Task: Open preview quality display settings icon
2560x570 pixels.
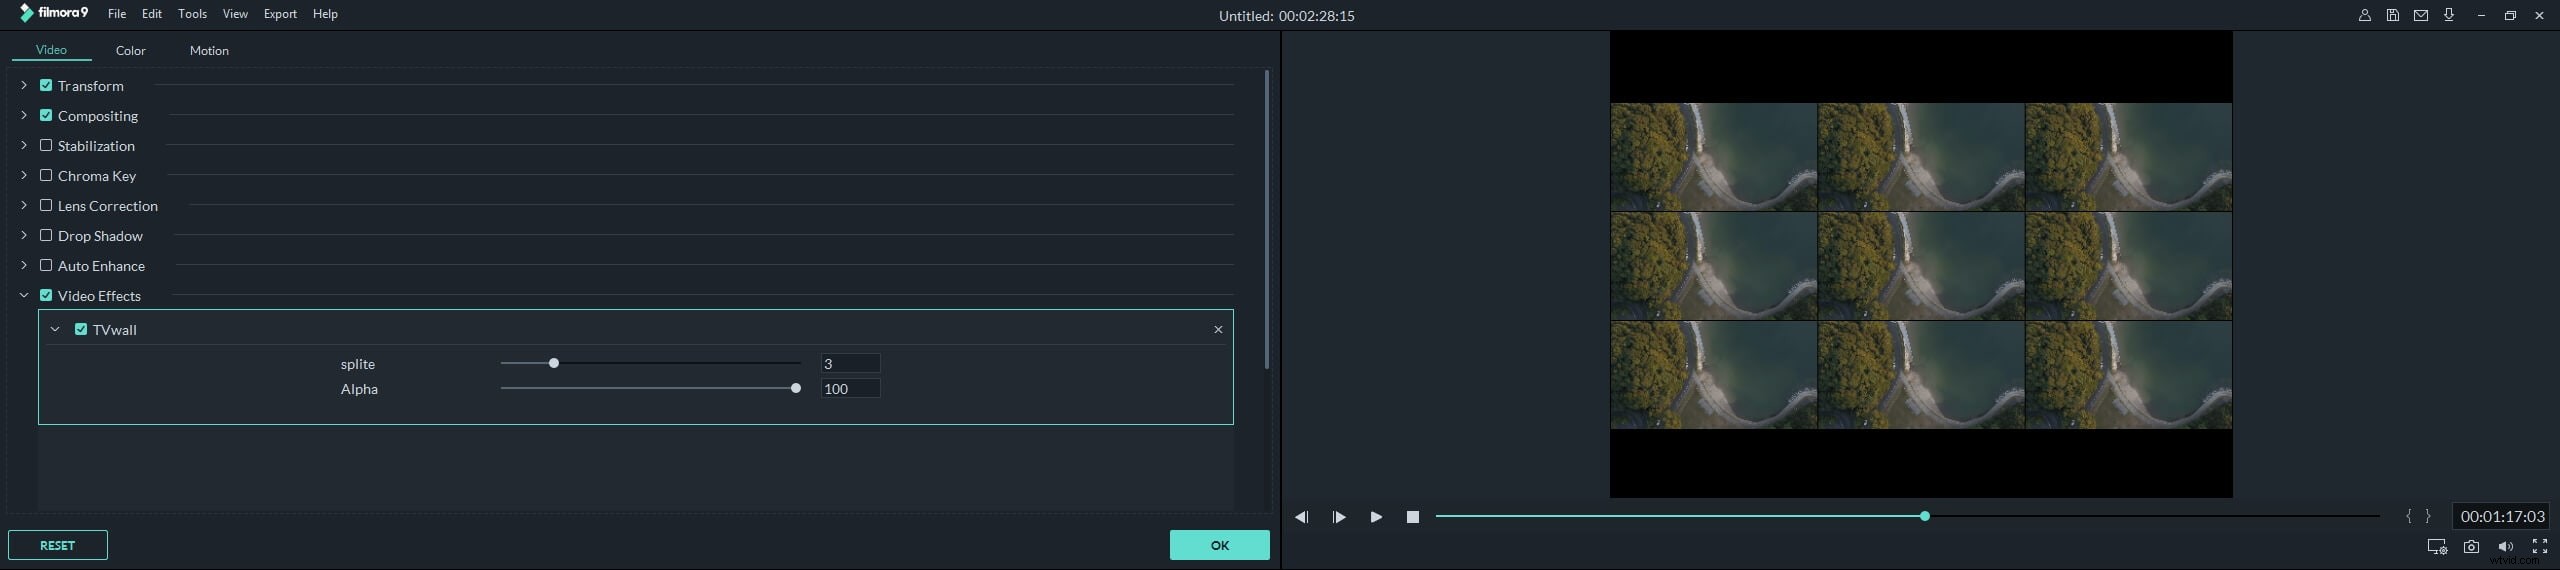Action: click(x=2437, y=547)
